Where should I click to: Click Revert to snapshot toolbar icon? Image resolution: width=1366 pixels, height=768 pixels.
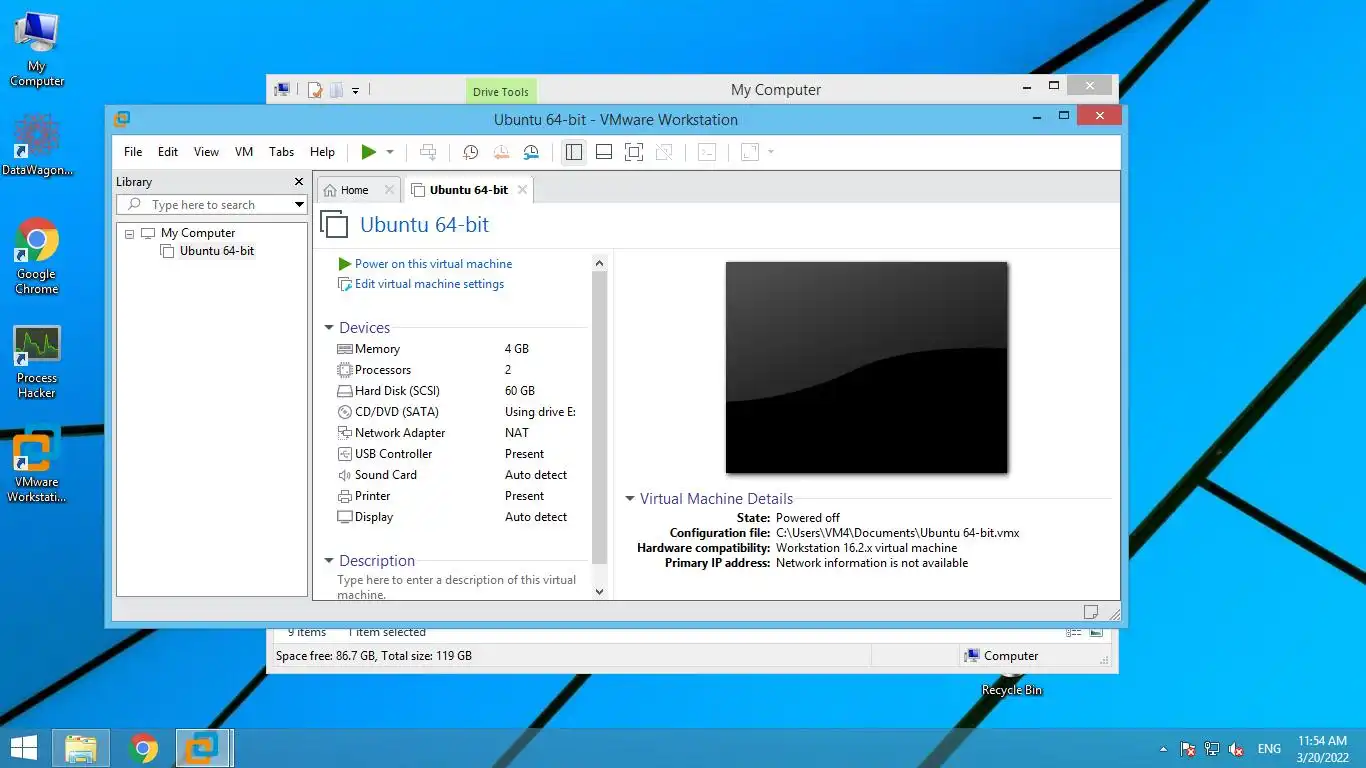click(x=501, y=152)
